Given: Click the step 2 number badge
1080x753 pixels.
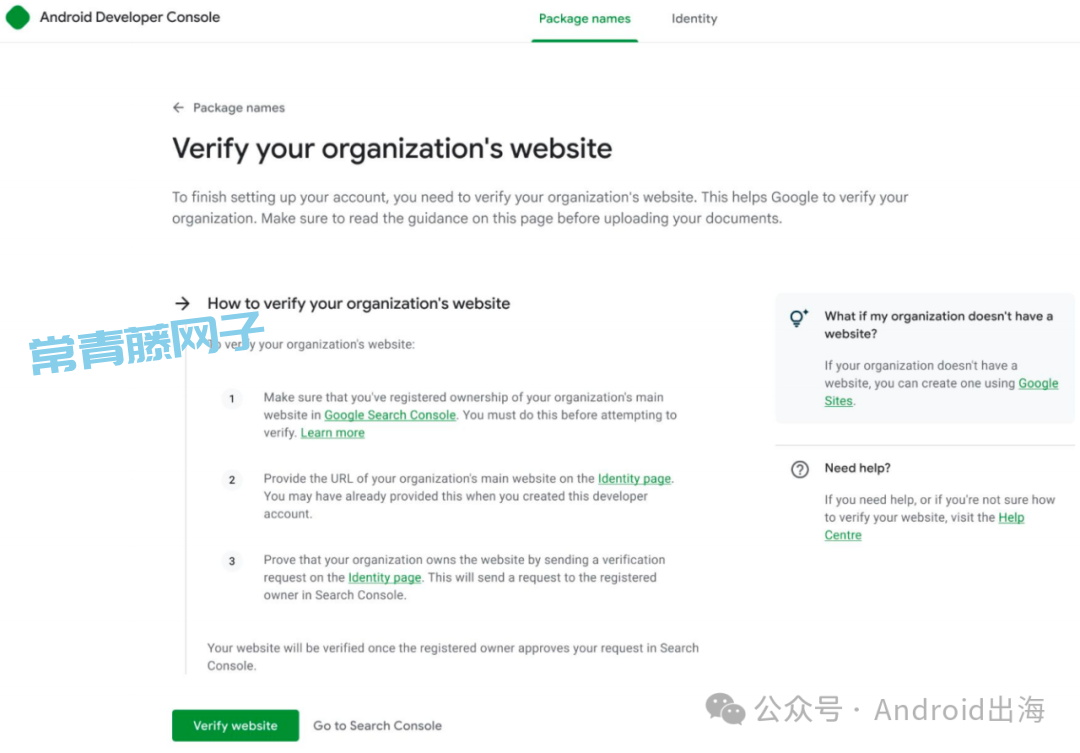Looking at the screenshot, I should pos(232,479).
